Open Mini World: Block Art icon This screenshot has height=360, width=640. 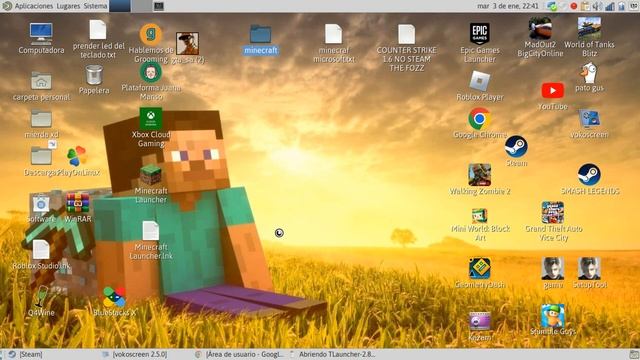[480, 216]
